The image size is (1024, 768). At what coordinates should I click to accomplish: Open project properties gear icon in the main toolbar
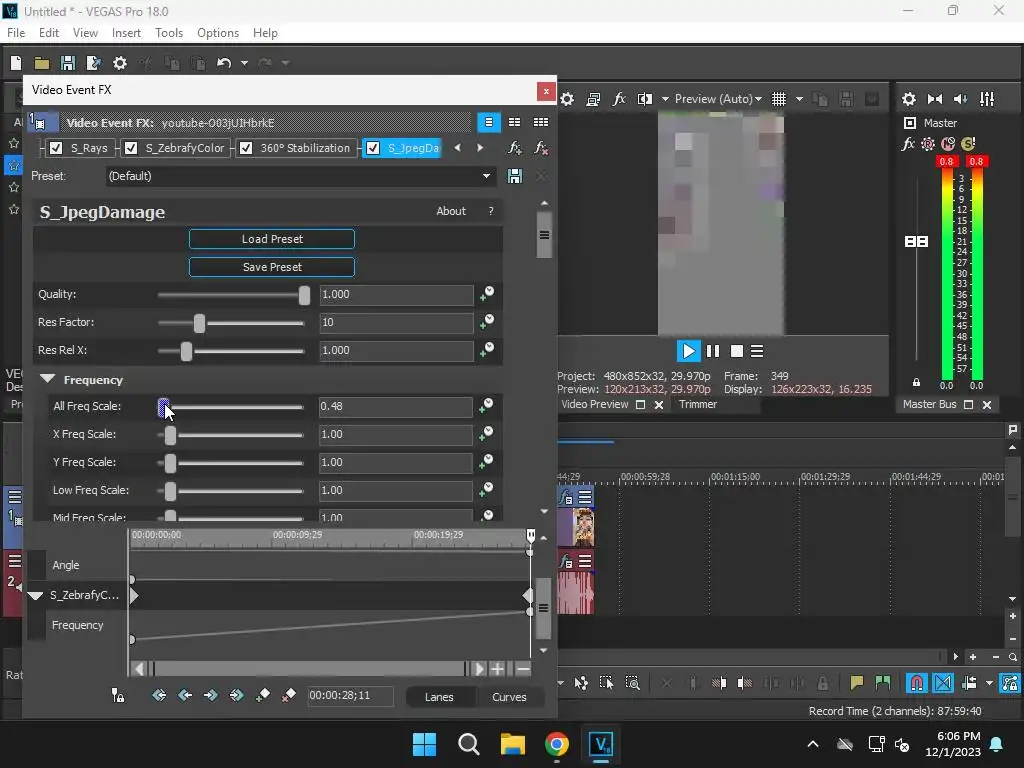point(120,63)
